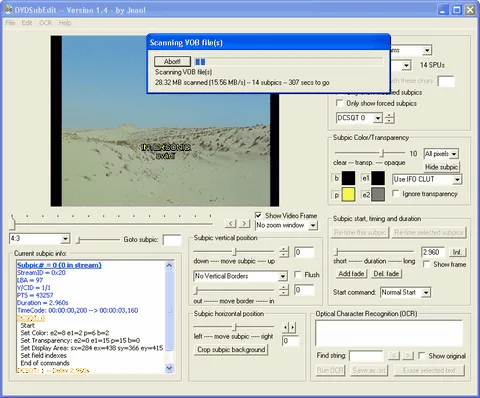Open the DCSQT 0 dropdown
The image size is (480, 398).
(378, 118)
